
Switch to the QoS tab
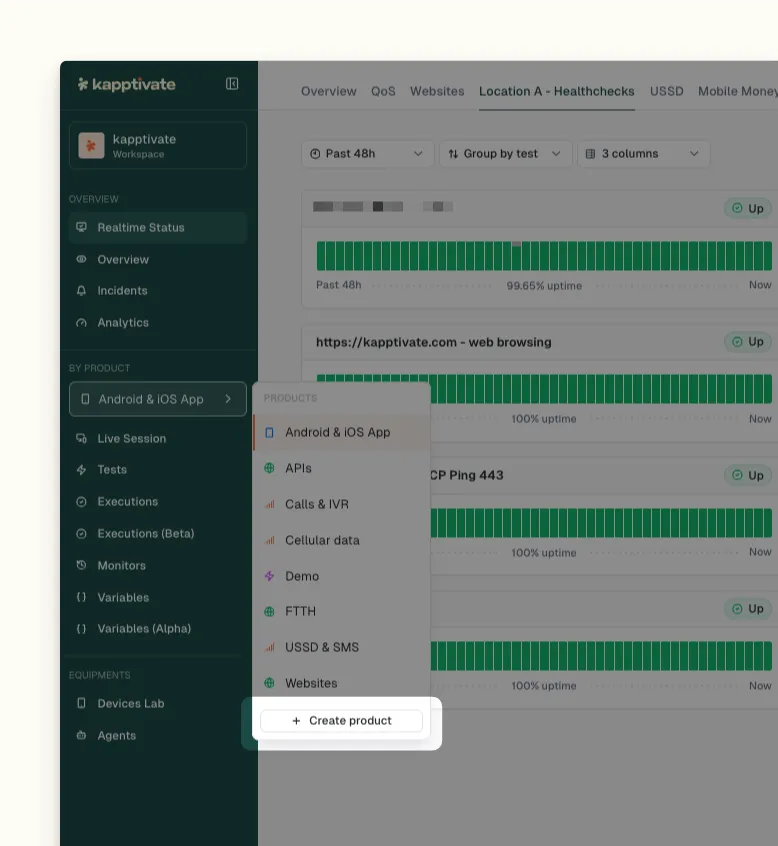(x=383, y=91)
